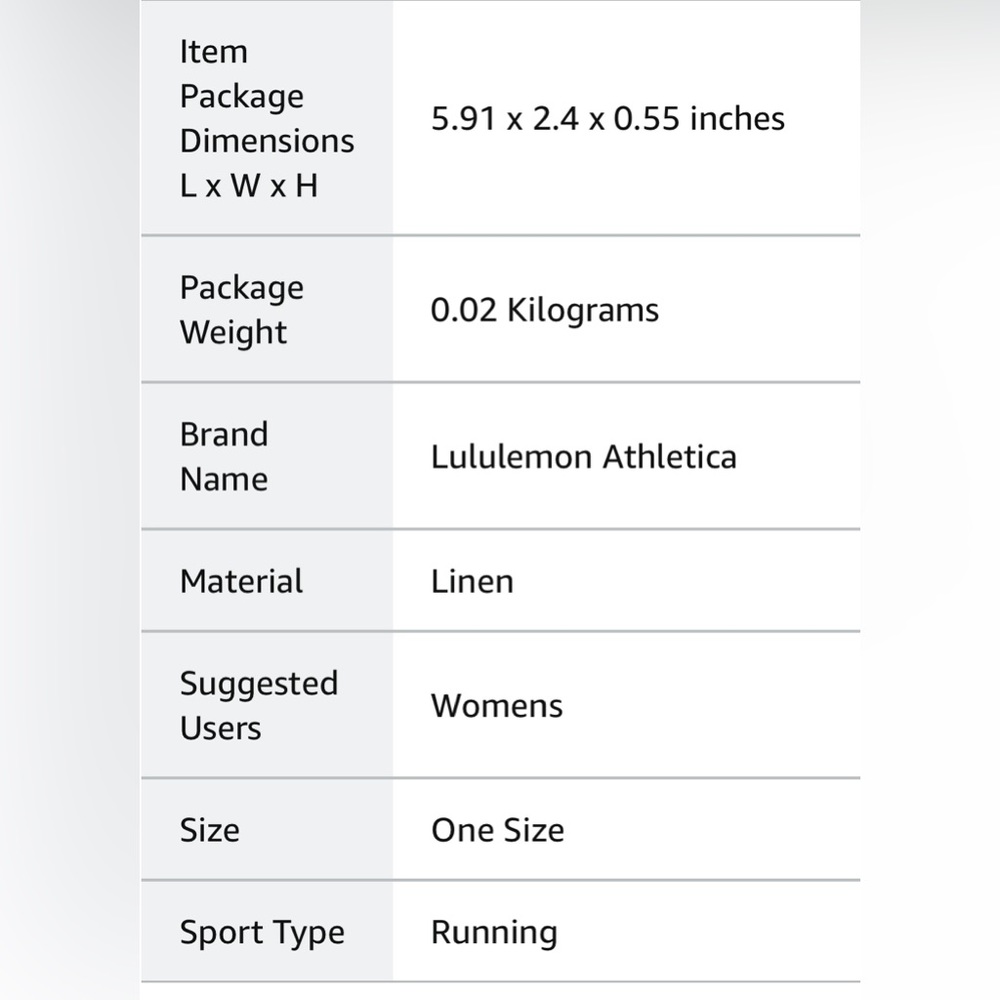Click the word Weight in second row
The width and height of the screenshot is (1000, 1000).
(233, 333)
